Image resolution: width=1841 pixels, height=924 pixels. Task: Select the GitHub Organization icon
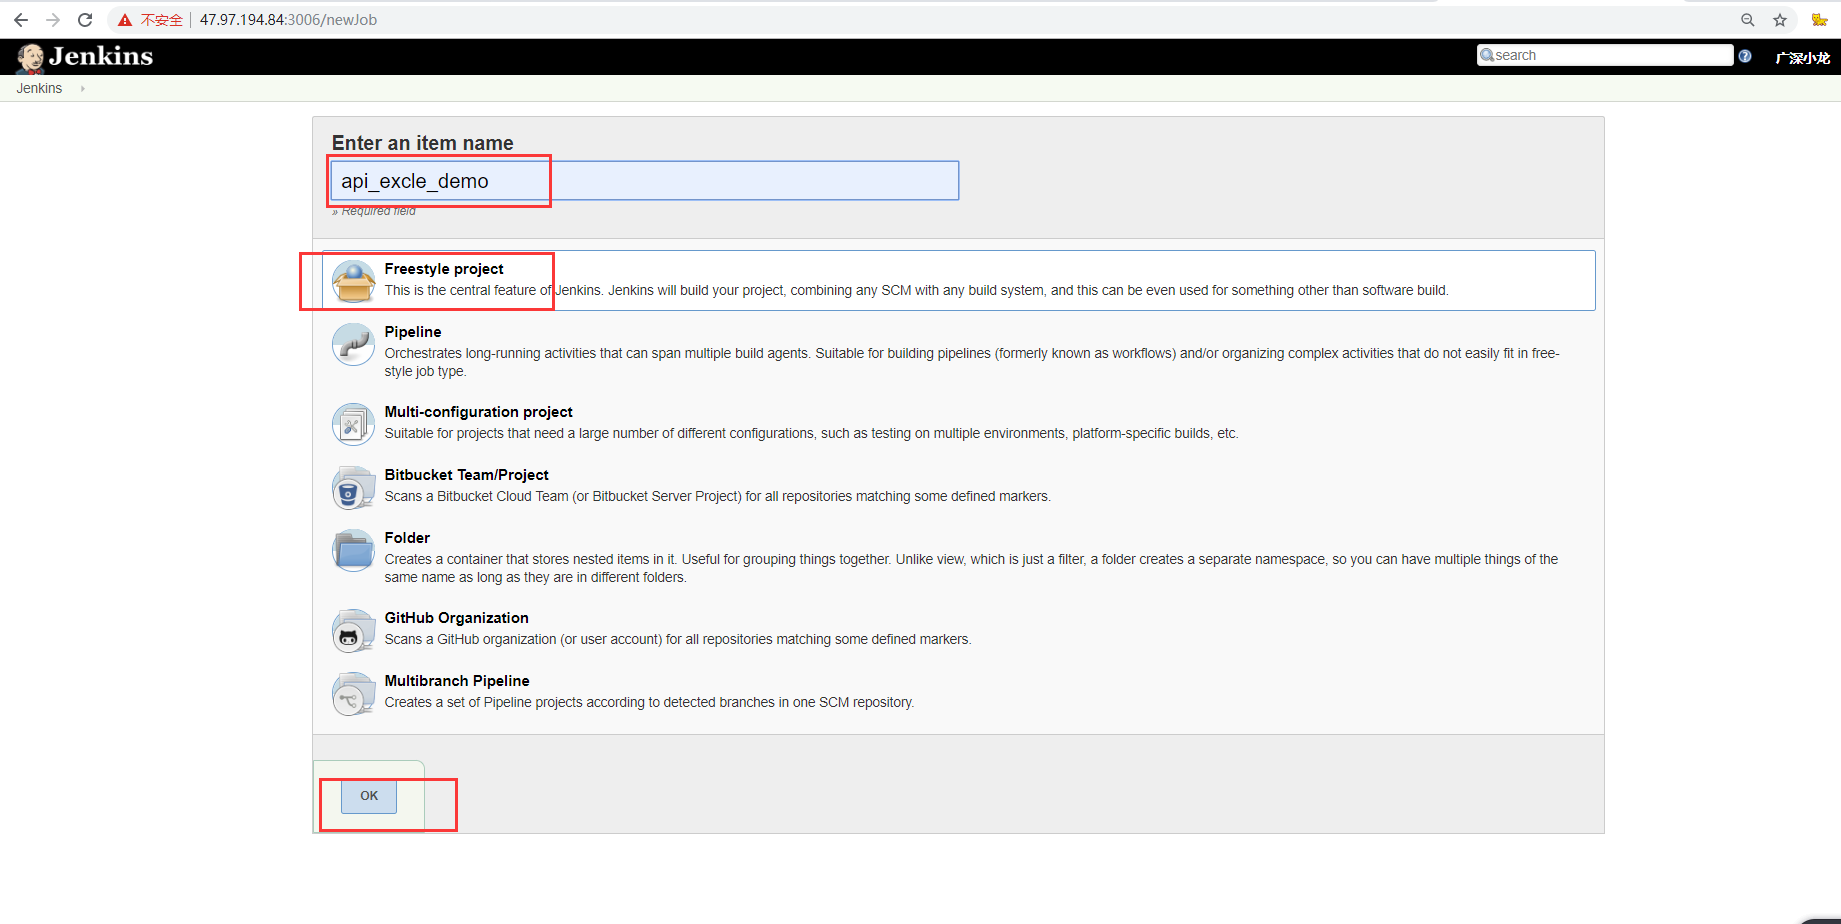[353, 630]
